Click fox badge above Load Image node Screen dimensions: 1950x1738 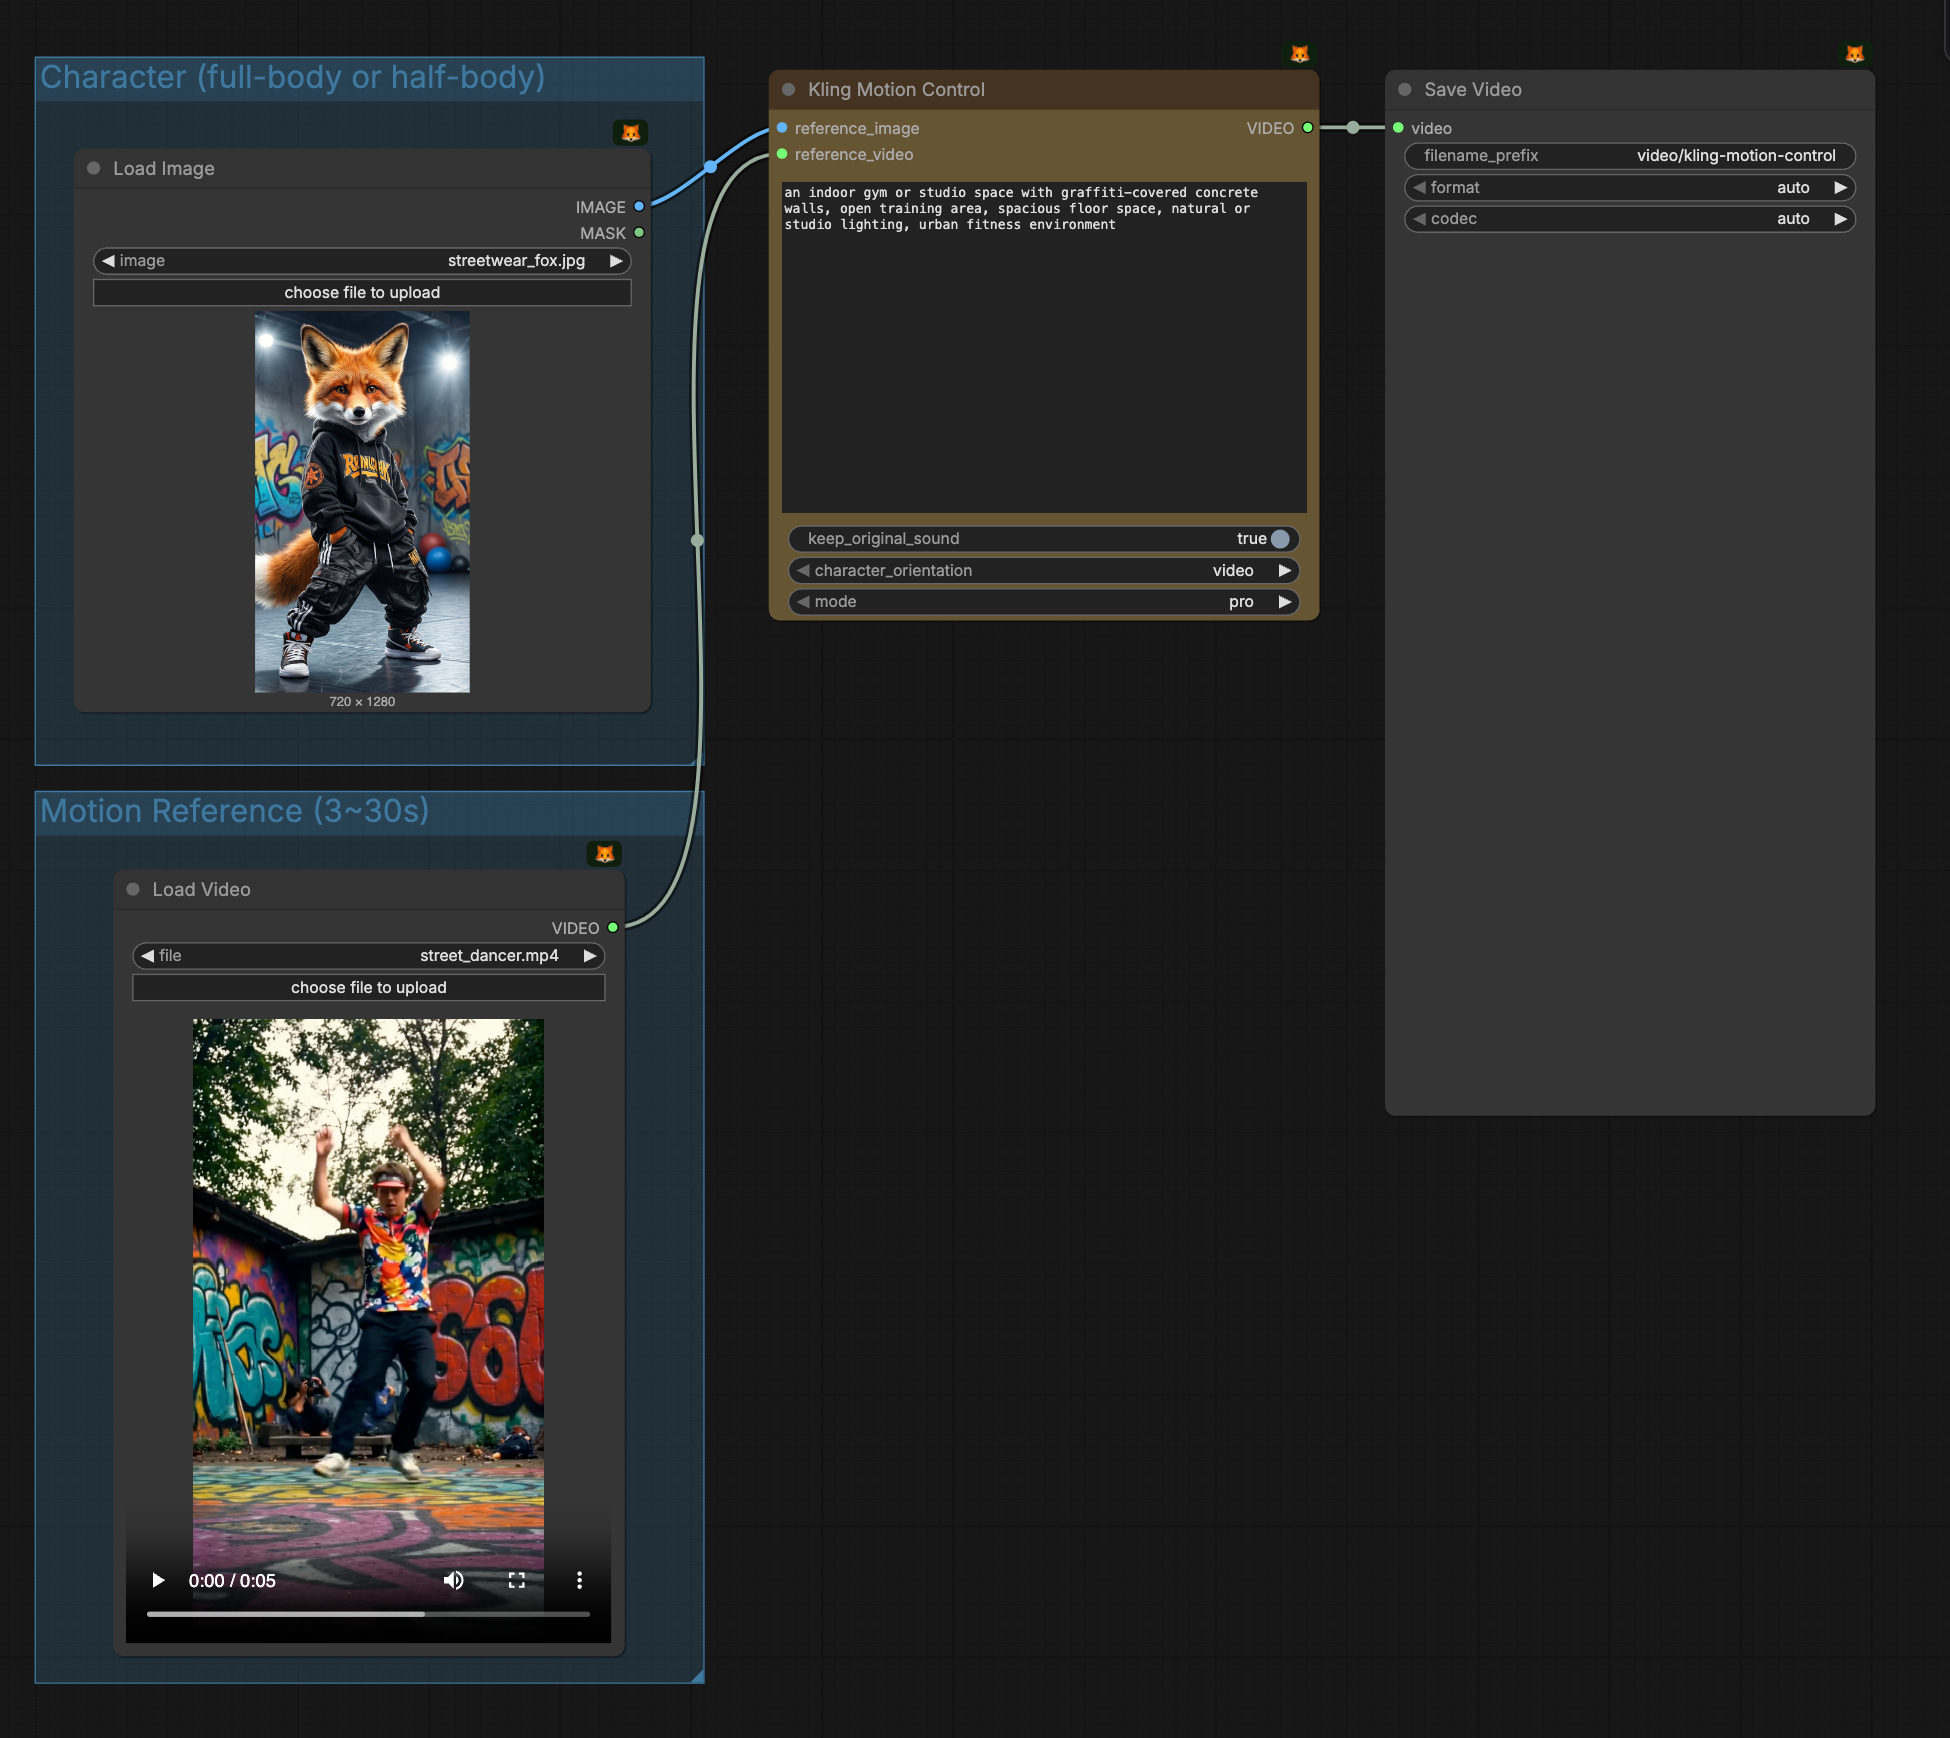coord(630,132)
